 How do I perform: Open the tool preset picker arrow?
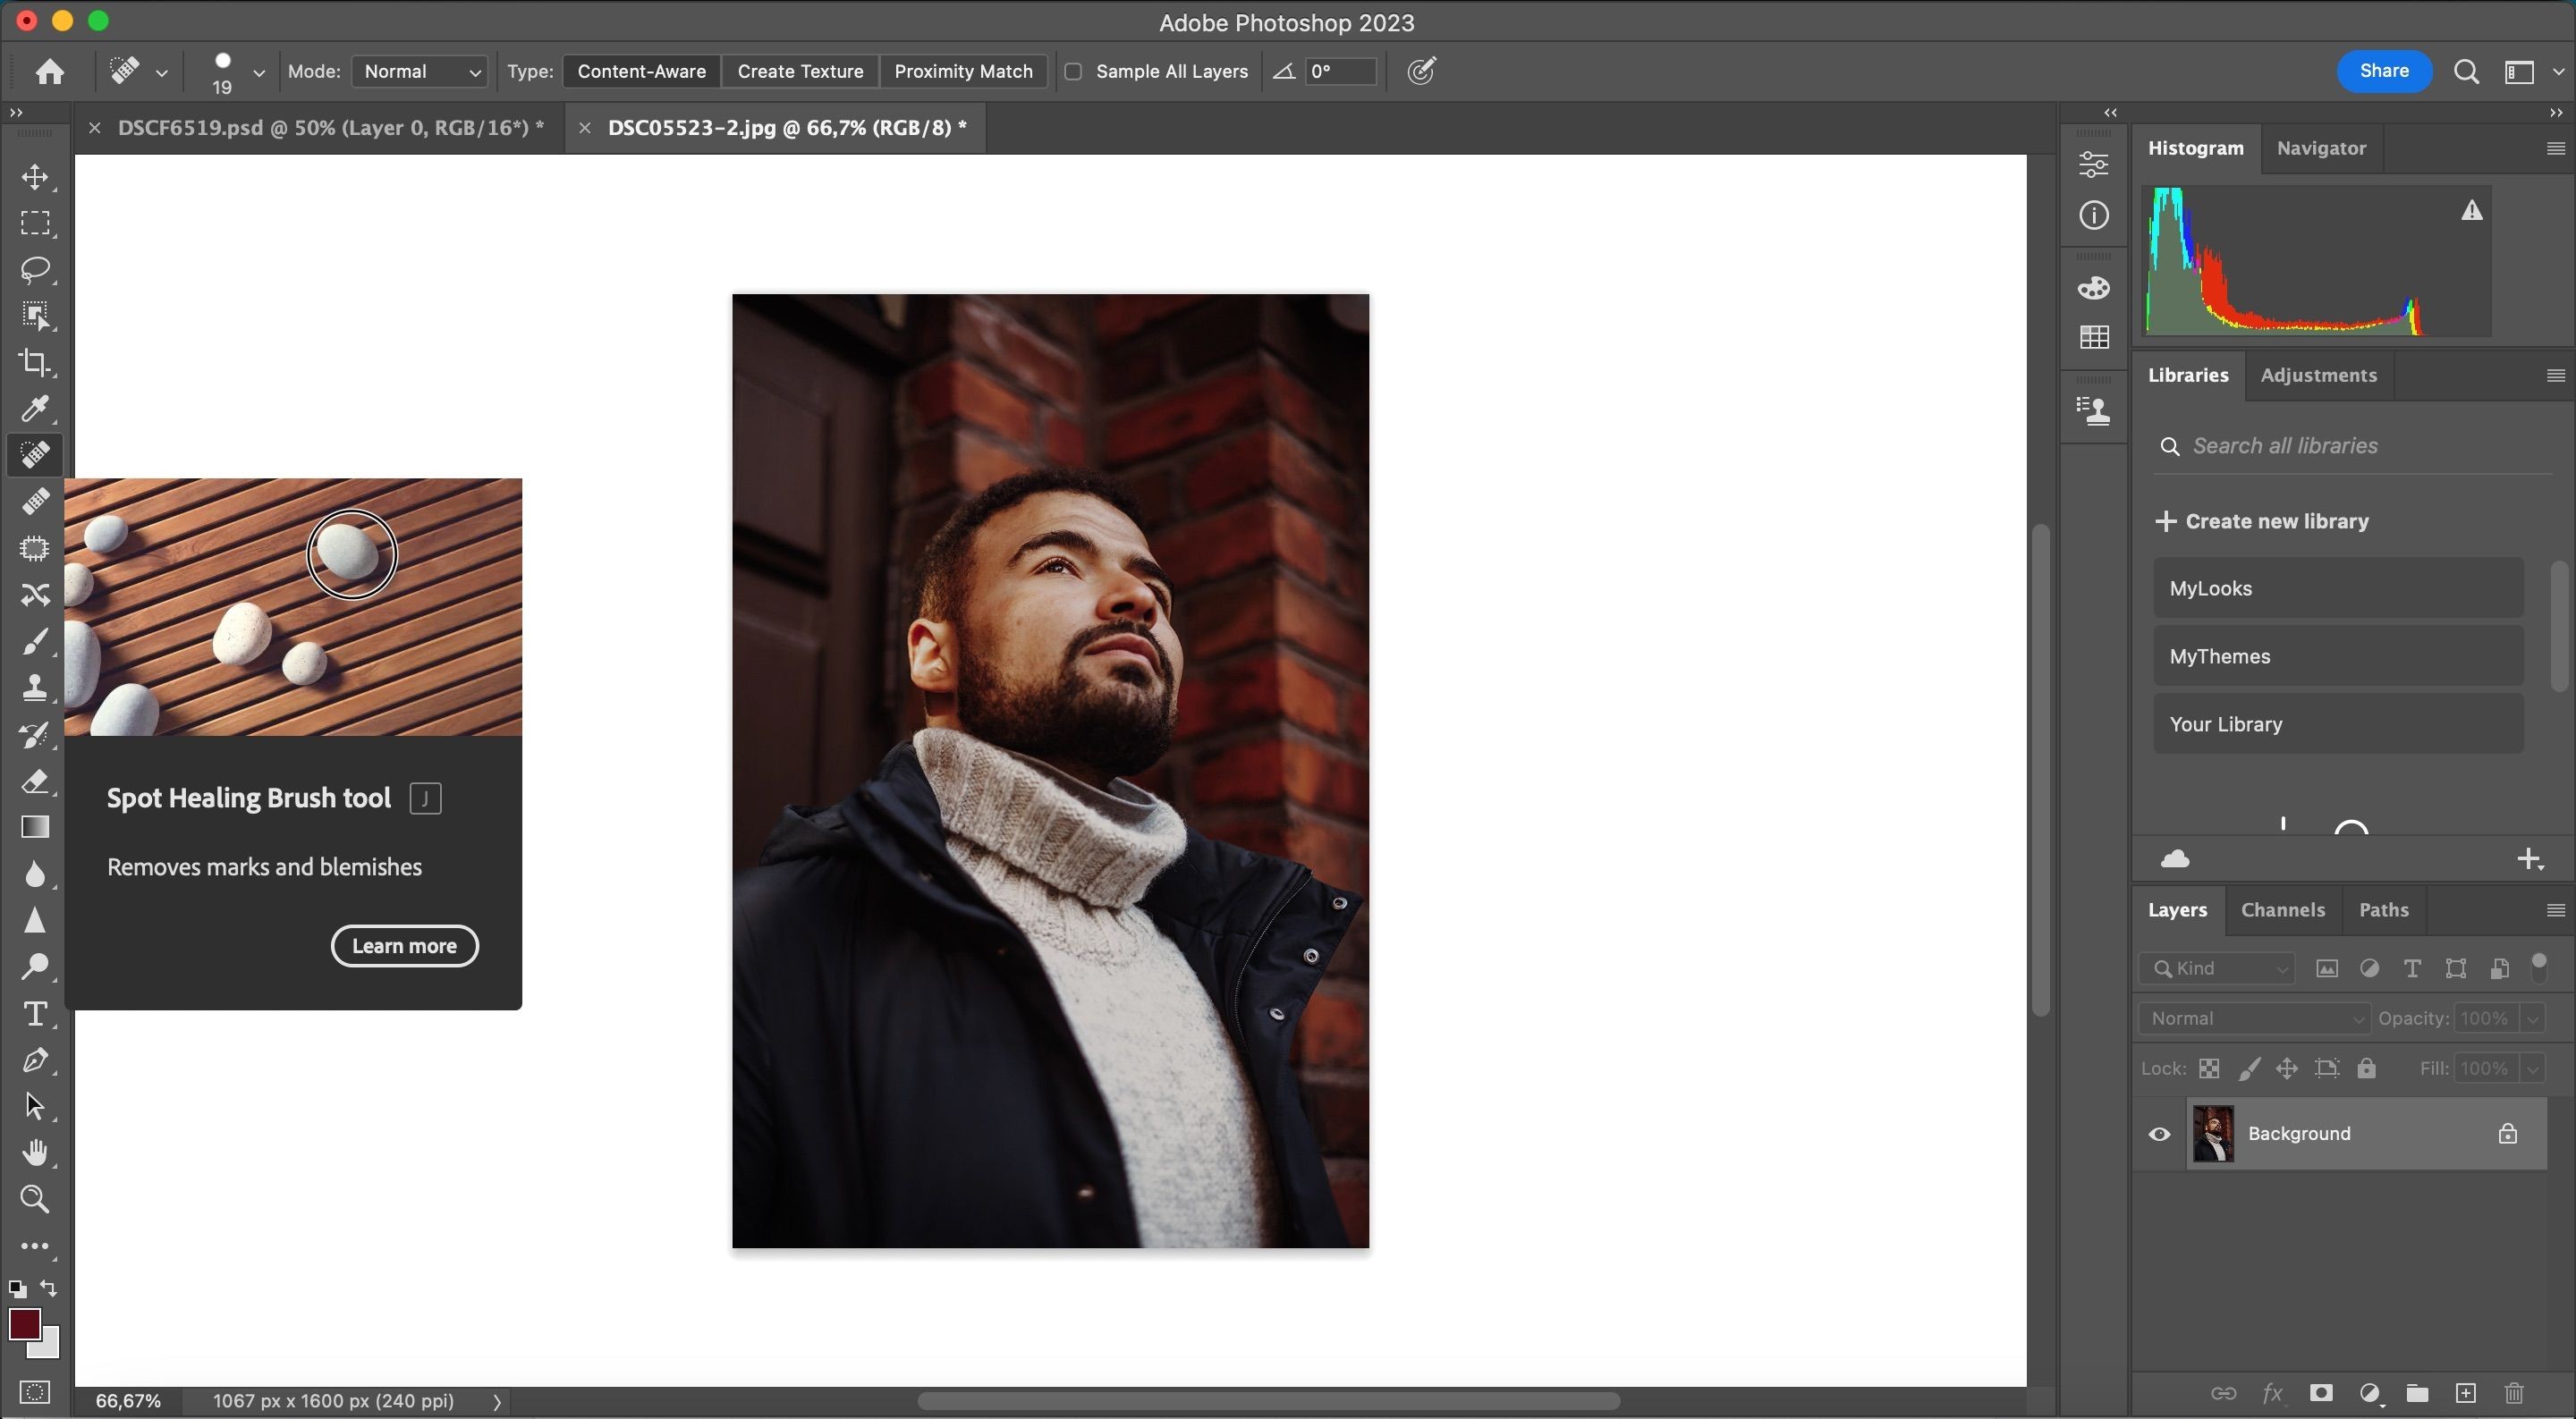(162, 72)
